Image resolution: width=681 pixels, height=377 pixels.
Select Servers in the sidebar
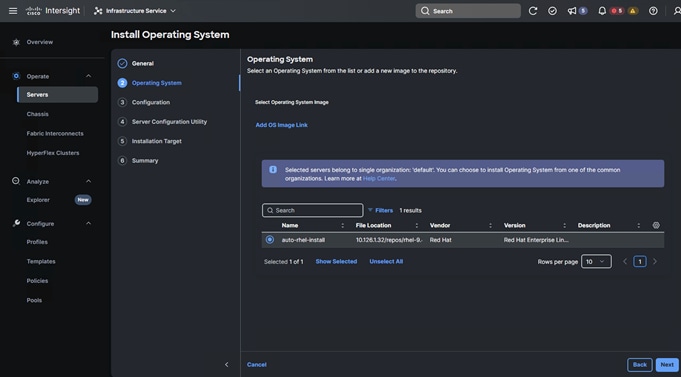point(57,95)
